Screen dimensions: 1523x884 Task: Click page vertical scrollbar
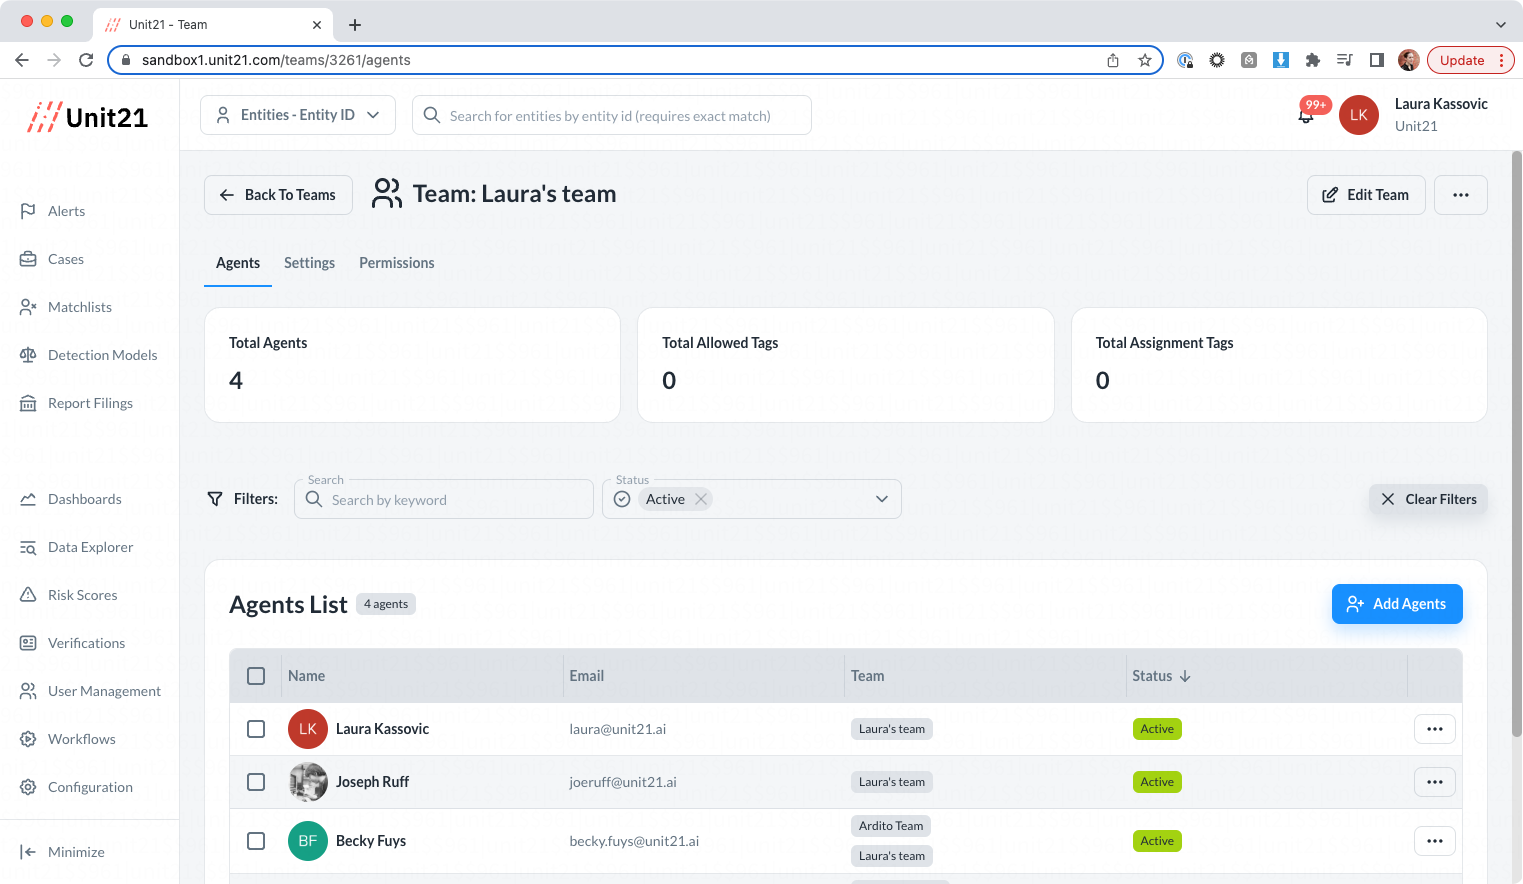tap(1516, 445)
